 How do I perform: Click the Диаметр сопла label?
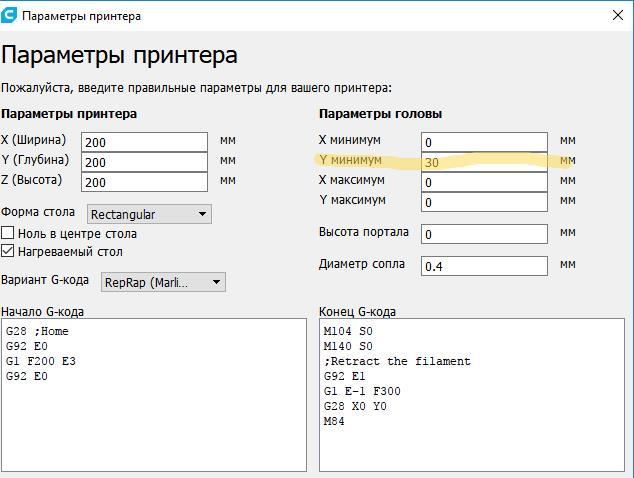pyautogui.click(x=361, y=264)
